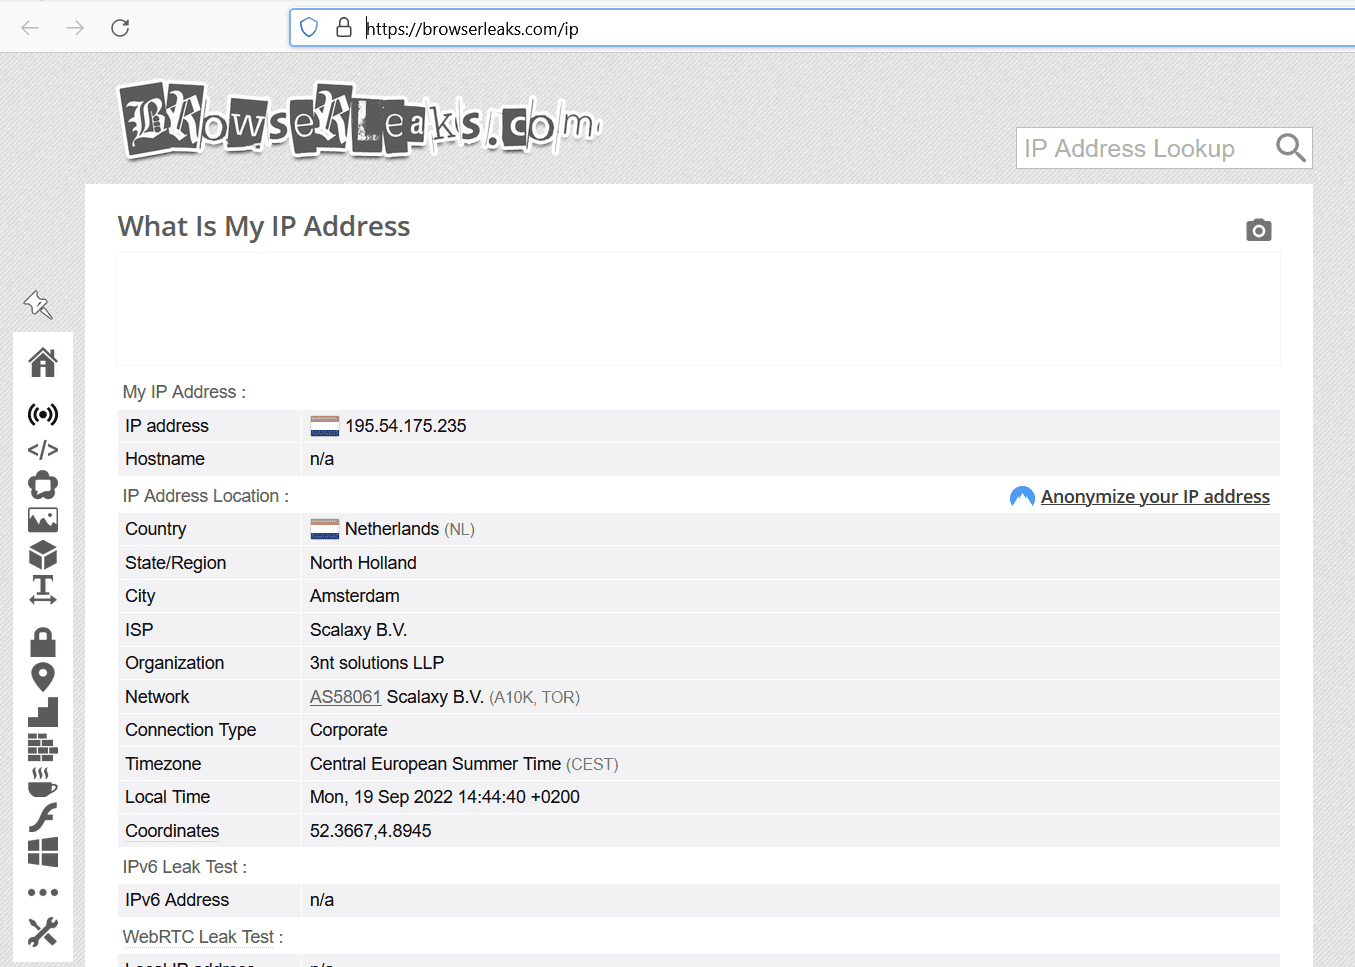Open the Anonymize your IP address link

(1155, 497)
